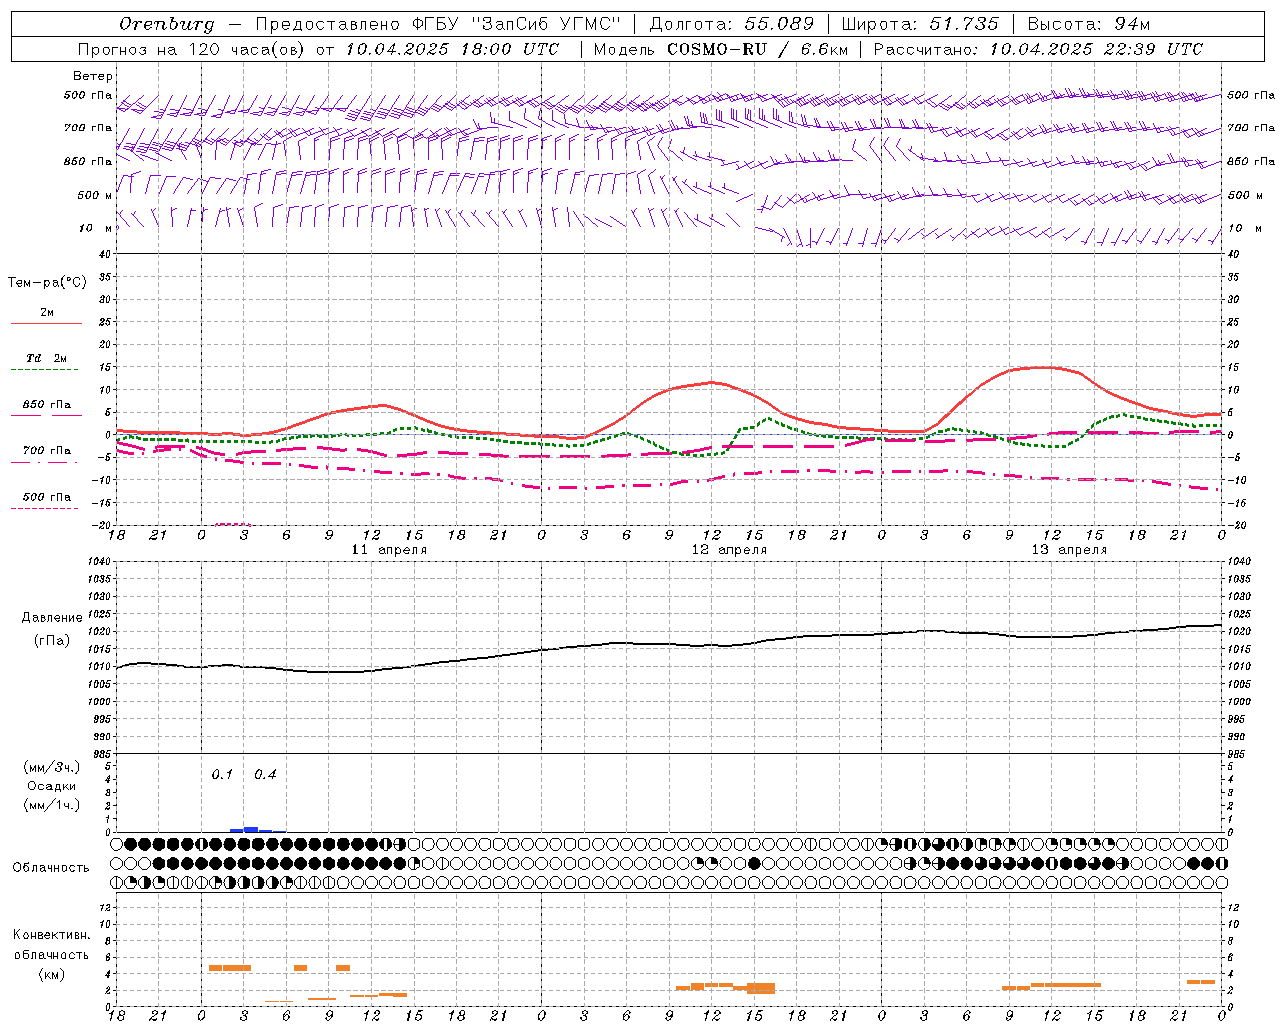Image resolution: width=1280 pixels, height=1024 pixels.
Task: Click the (мм/1ч.) precipitation unit label
Action: tap(52, 805)
